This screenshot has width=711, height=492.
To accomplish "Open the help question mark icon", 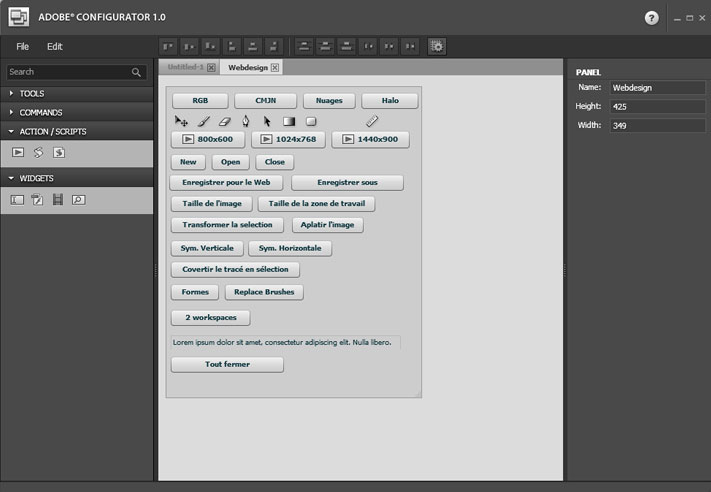I will pos(652,18).
